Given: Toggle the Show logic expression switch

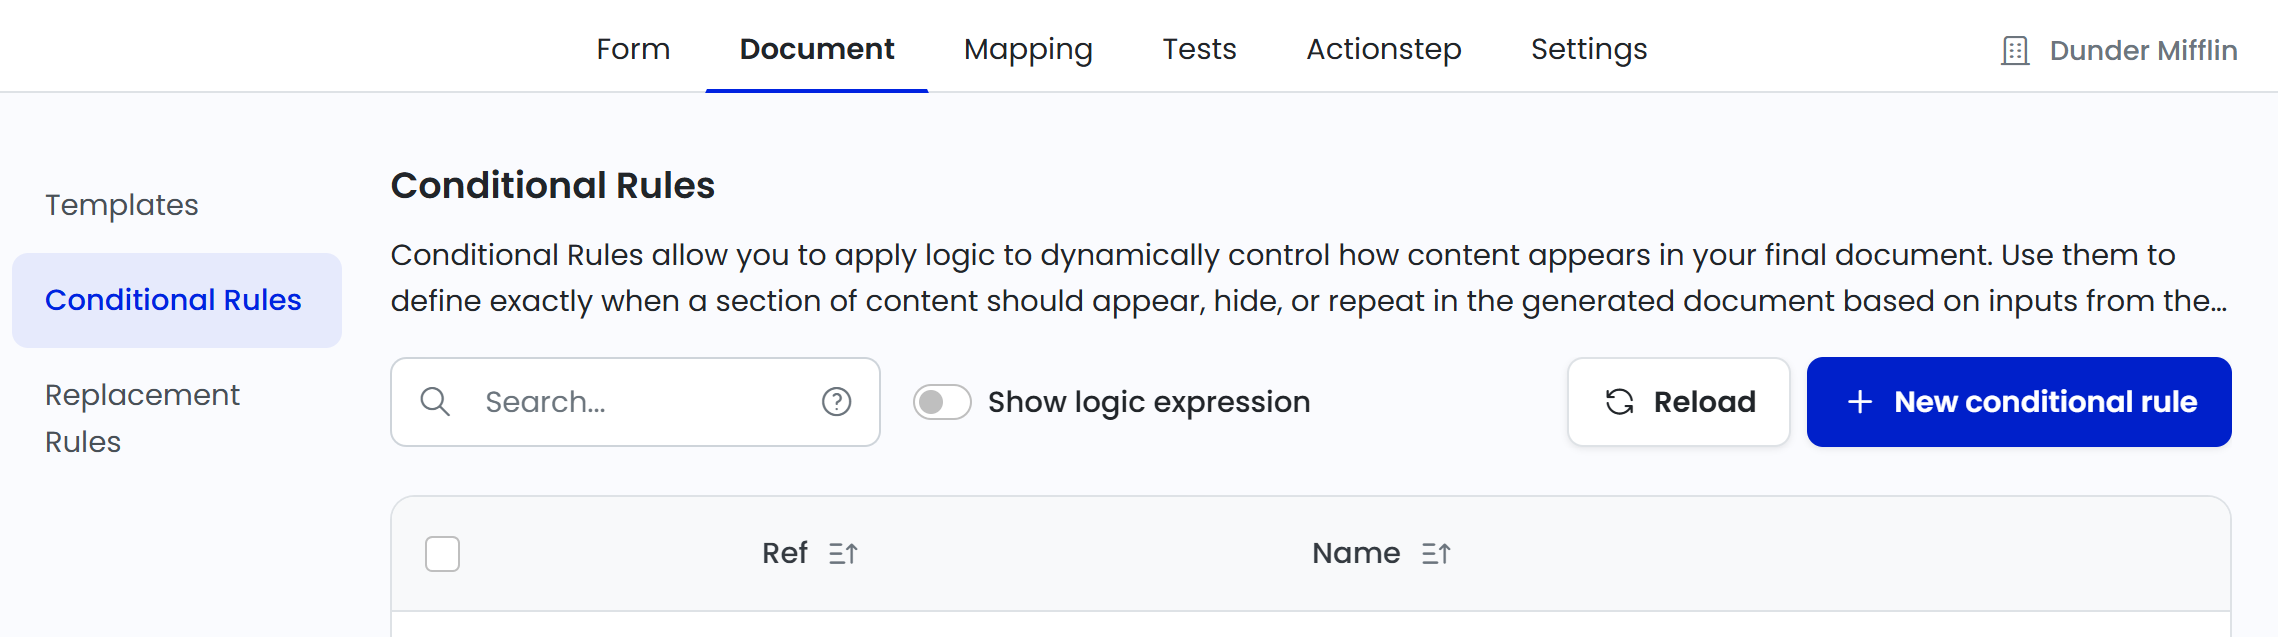Looking at the screenshot, I should click(x=942, y=402).
